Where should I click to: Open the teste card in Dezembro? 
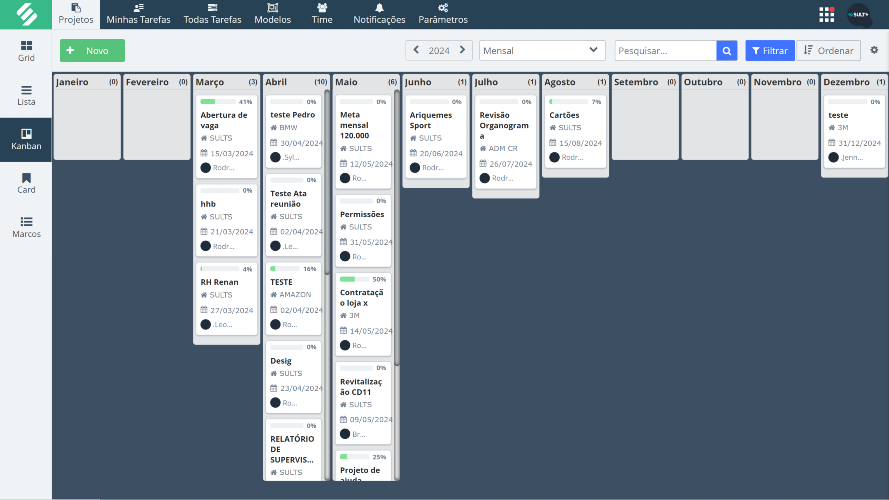pyautogui.click(x=854, y=131)
